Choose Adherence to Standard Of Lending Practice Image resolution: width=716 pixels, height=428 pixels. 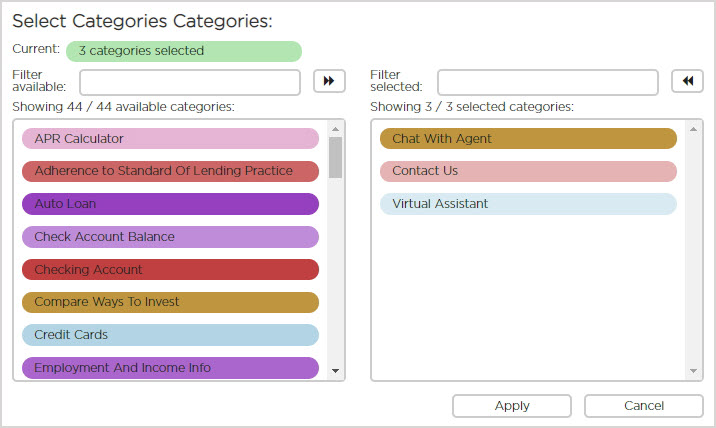point(170,171)
